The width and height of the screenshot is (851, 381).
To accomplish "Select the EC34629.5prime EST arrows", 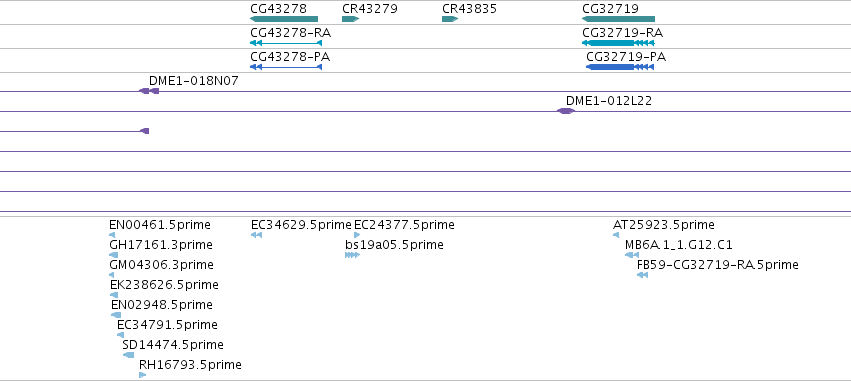I will 256,235.
